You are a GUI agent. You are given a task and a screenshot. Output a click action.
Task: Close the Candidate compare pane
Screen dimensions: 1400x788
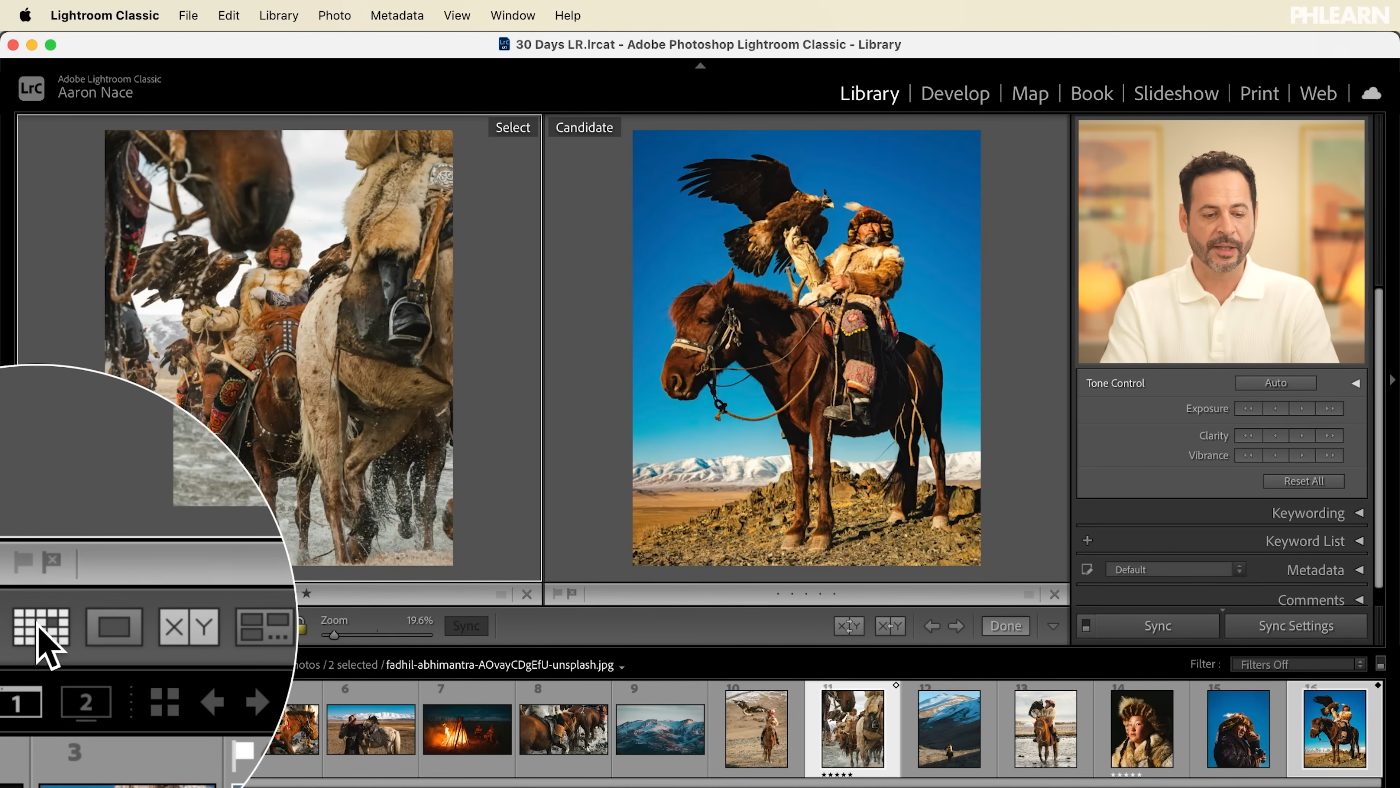tap(1054, 594)
